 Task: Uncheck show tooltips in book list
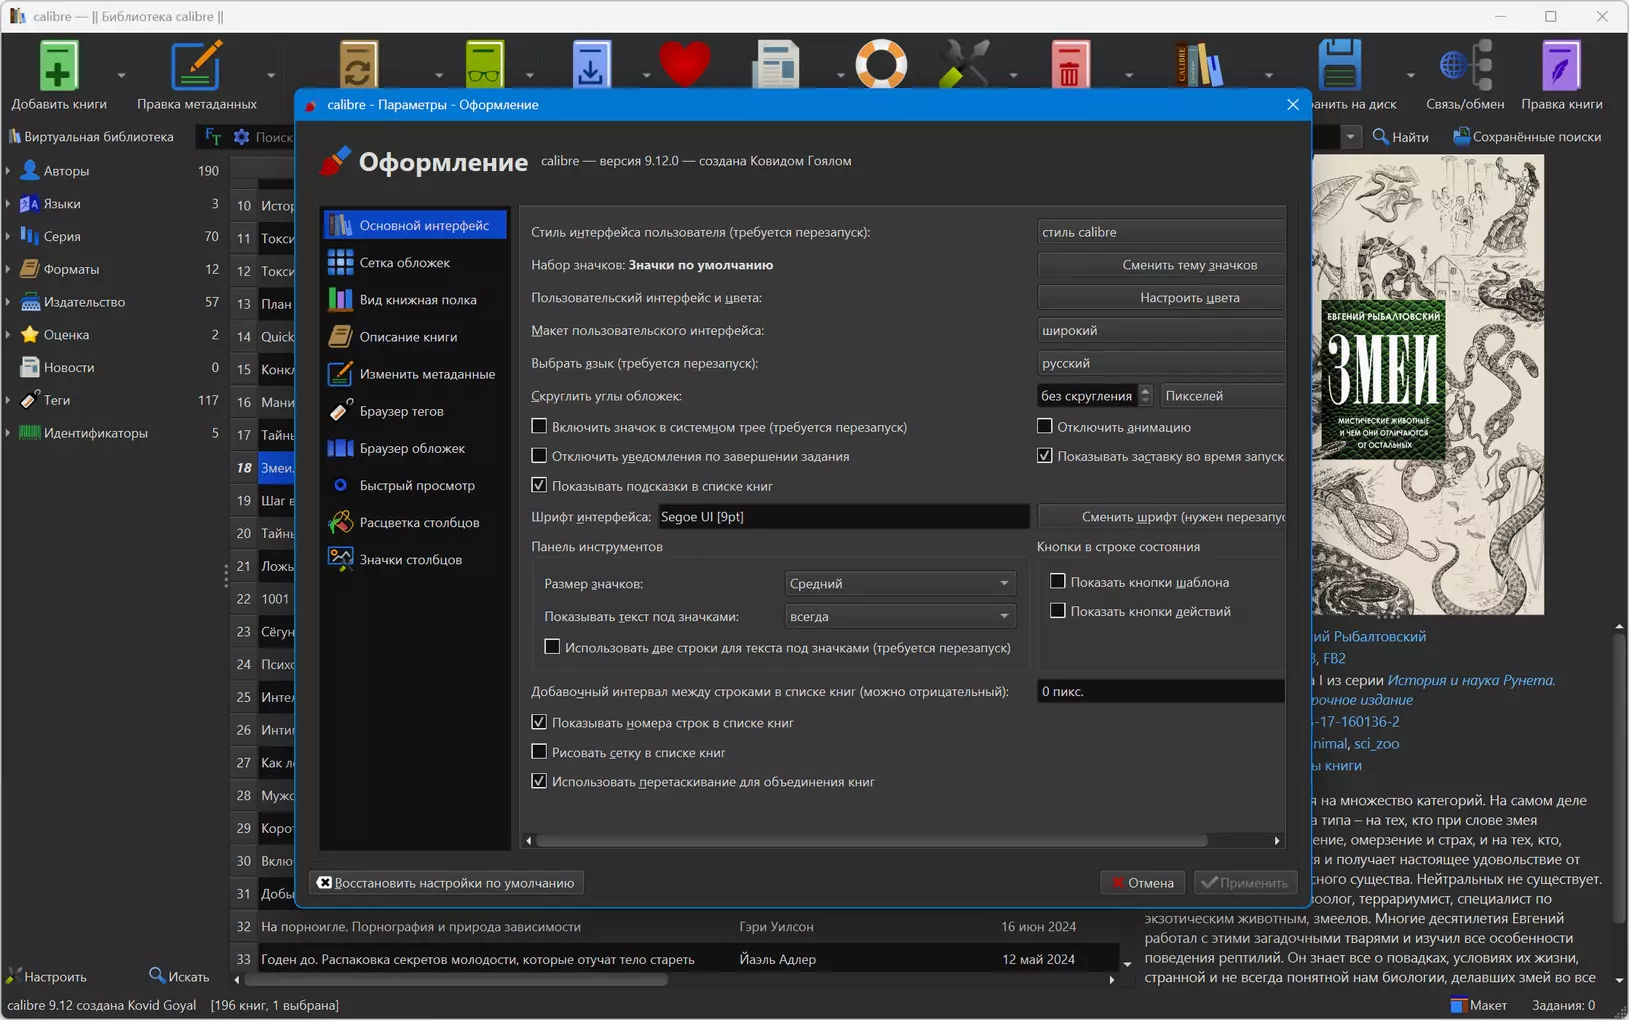pos(539,485)
